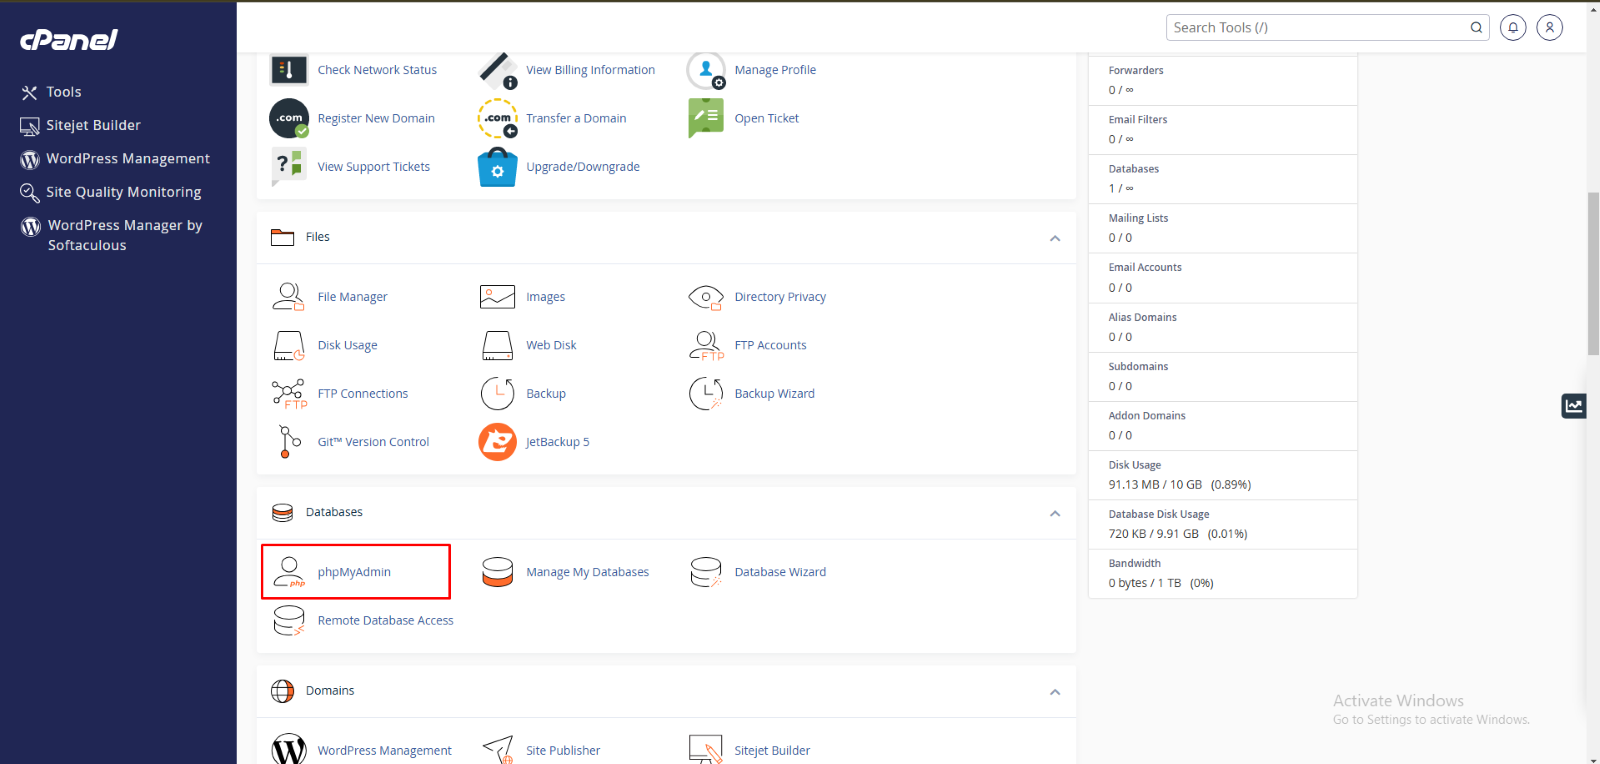Select Tools in the sidebar

(64, 92)
